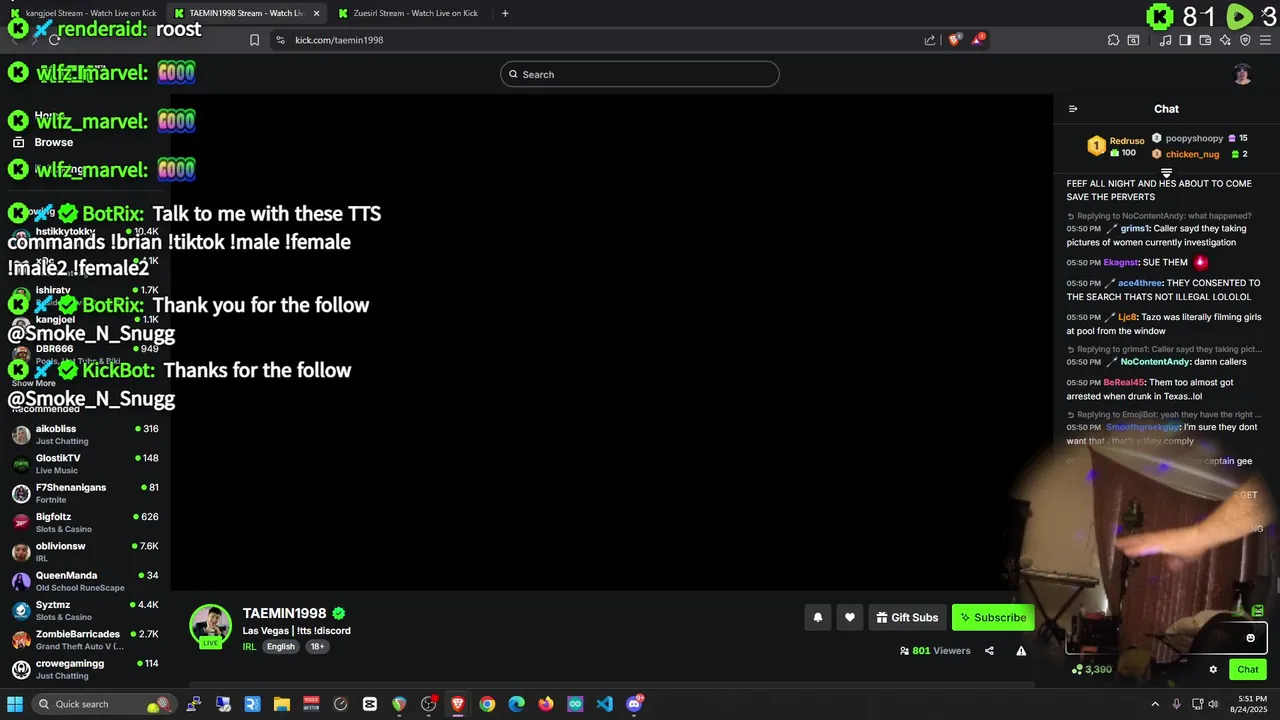
Task: Open the browser hamburger main menu
Action: tap(1265, 40)
